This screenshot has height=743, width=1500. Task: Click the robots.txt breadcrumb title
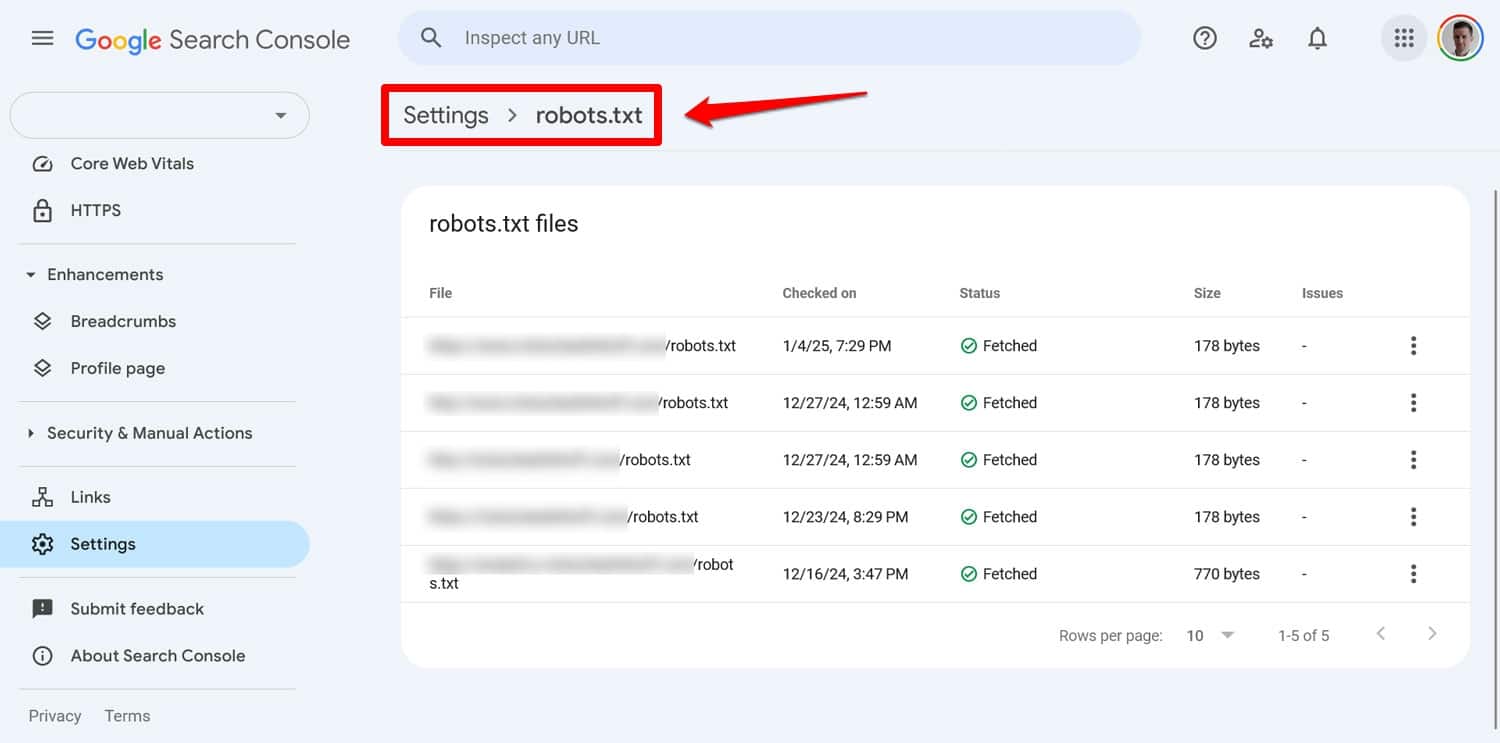[589, 115]
